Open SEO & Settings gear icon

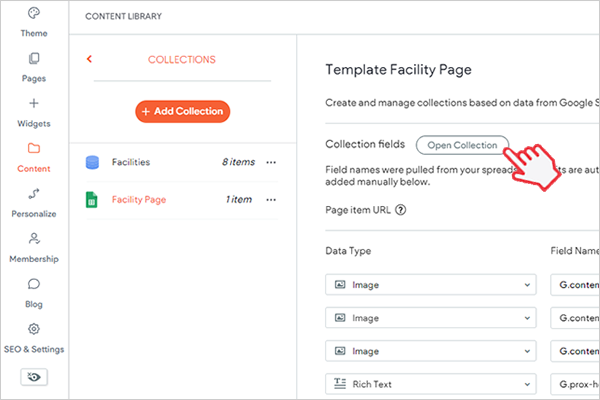coord(34,329)
